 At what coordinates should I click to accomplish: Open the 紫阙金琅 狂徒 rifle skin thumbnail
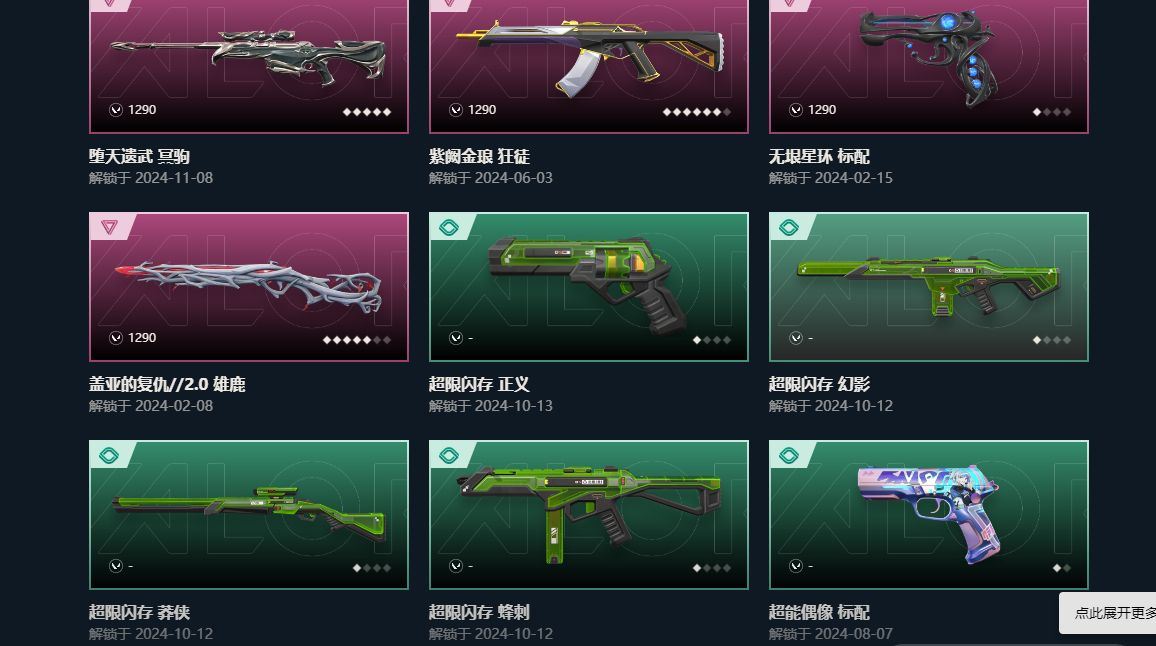[589, 58]
